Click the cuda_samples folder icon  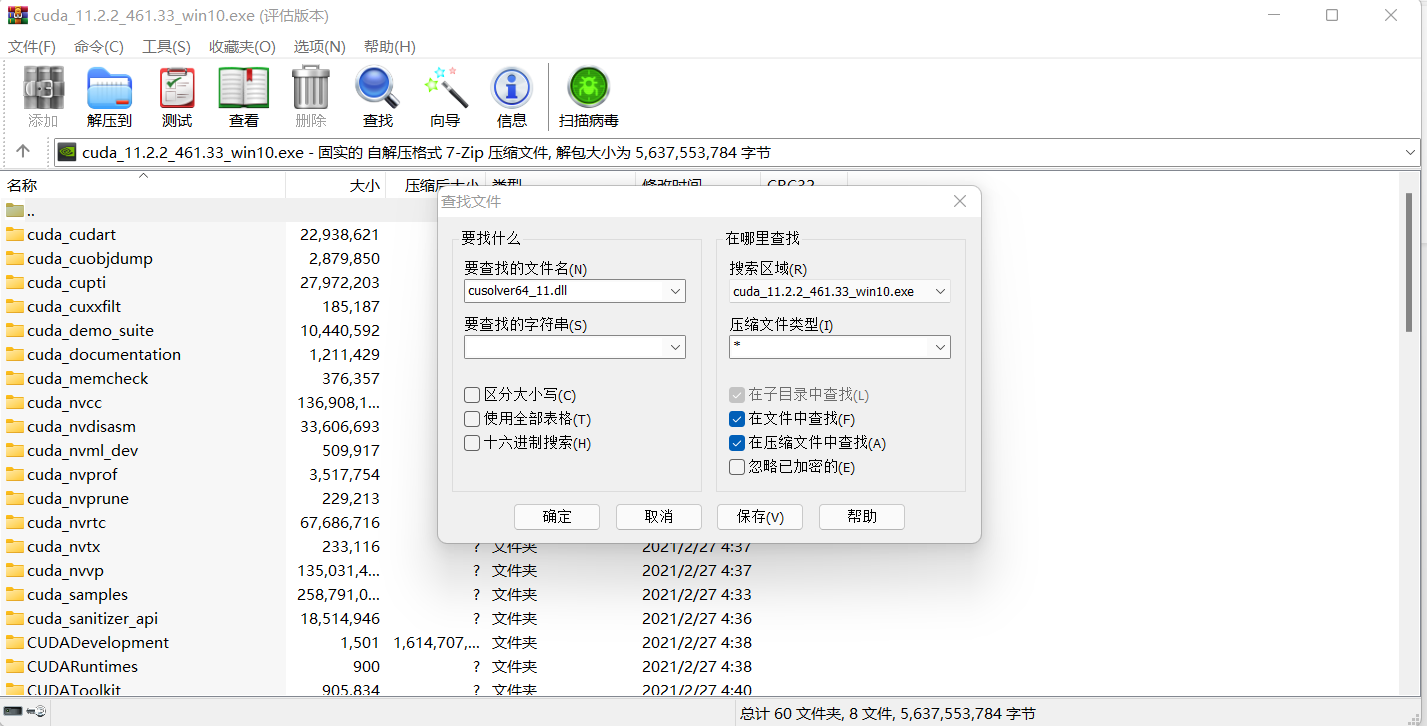coord(14,594)
